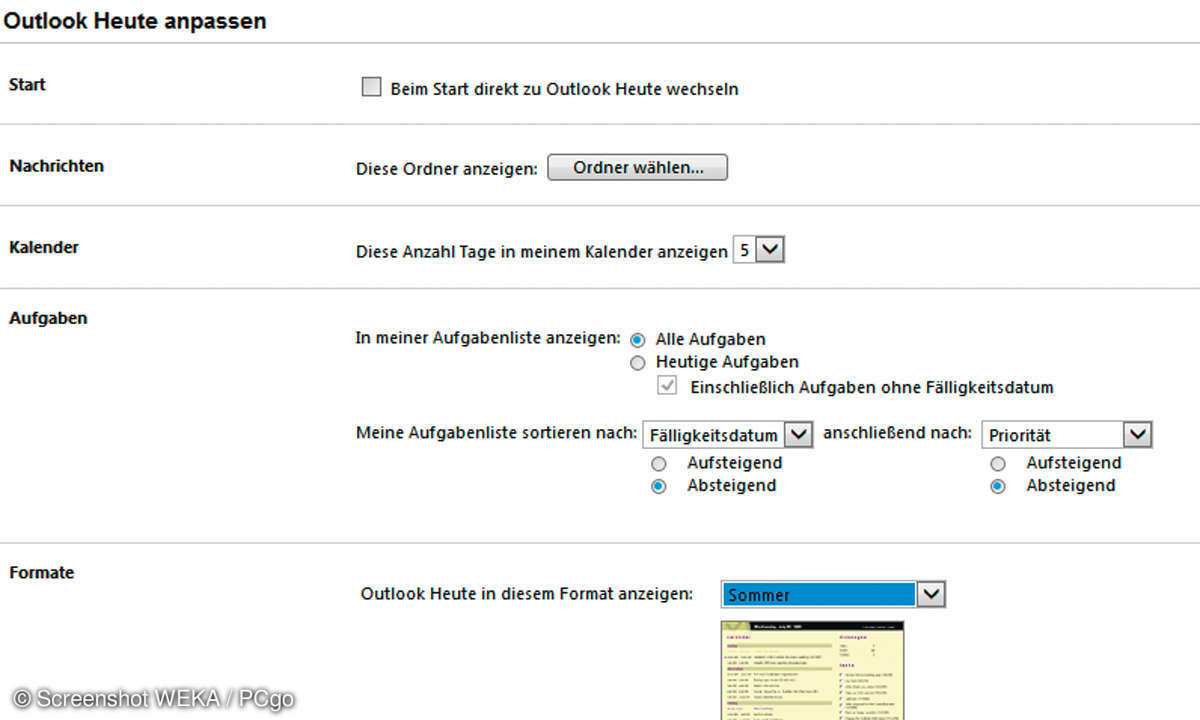Click the 'Outlook Heute anpassen' heading
The width and height of the screenshot is (1200, 720).
[x=135, y=21]
